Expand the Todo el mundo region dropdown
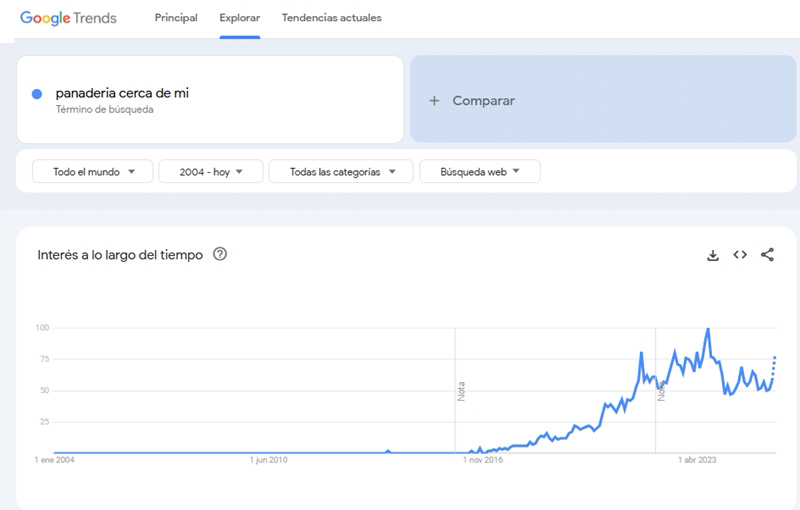The image size is (800, 510). point(92,172)
